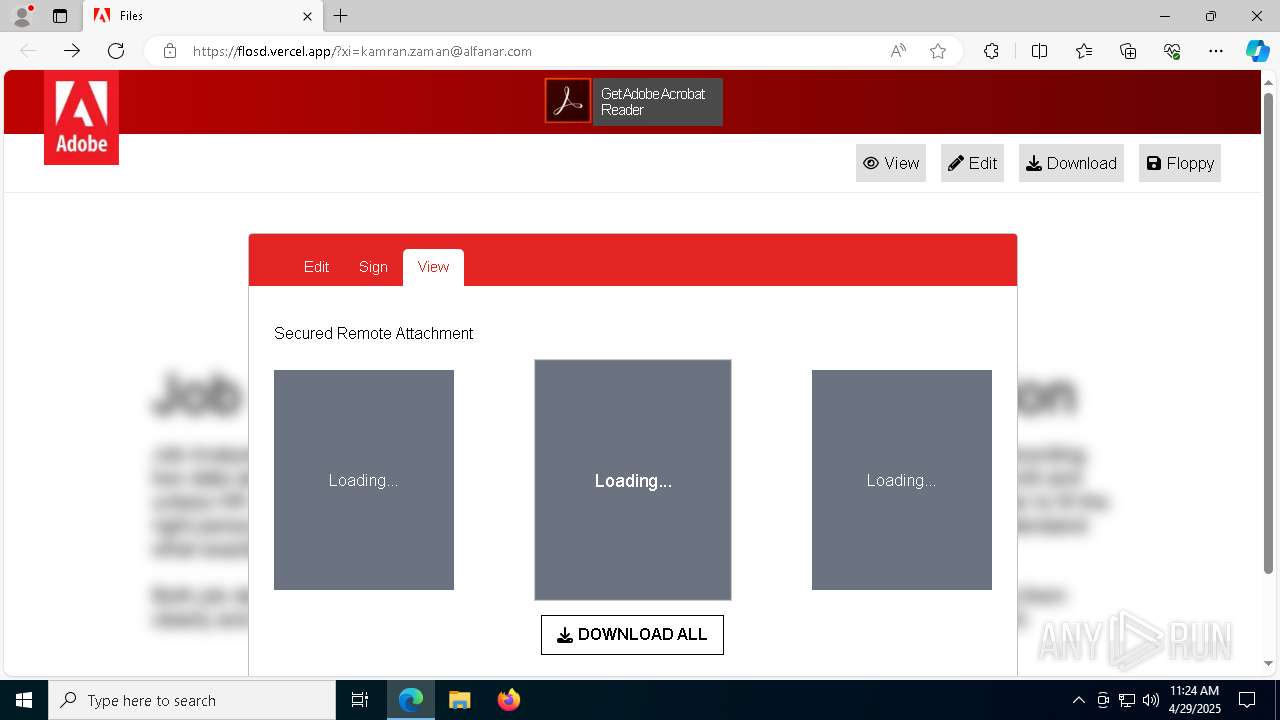Open the taskbar clock and date

1195,700
